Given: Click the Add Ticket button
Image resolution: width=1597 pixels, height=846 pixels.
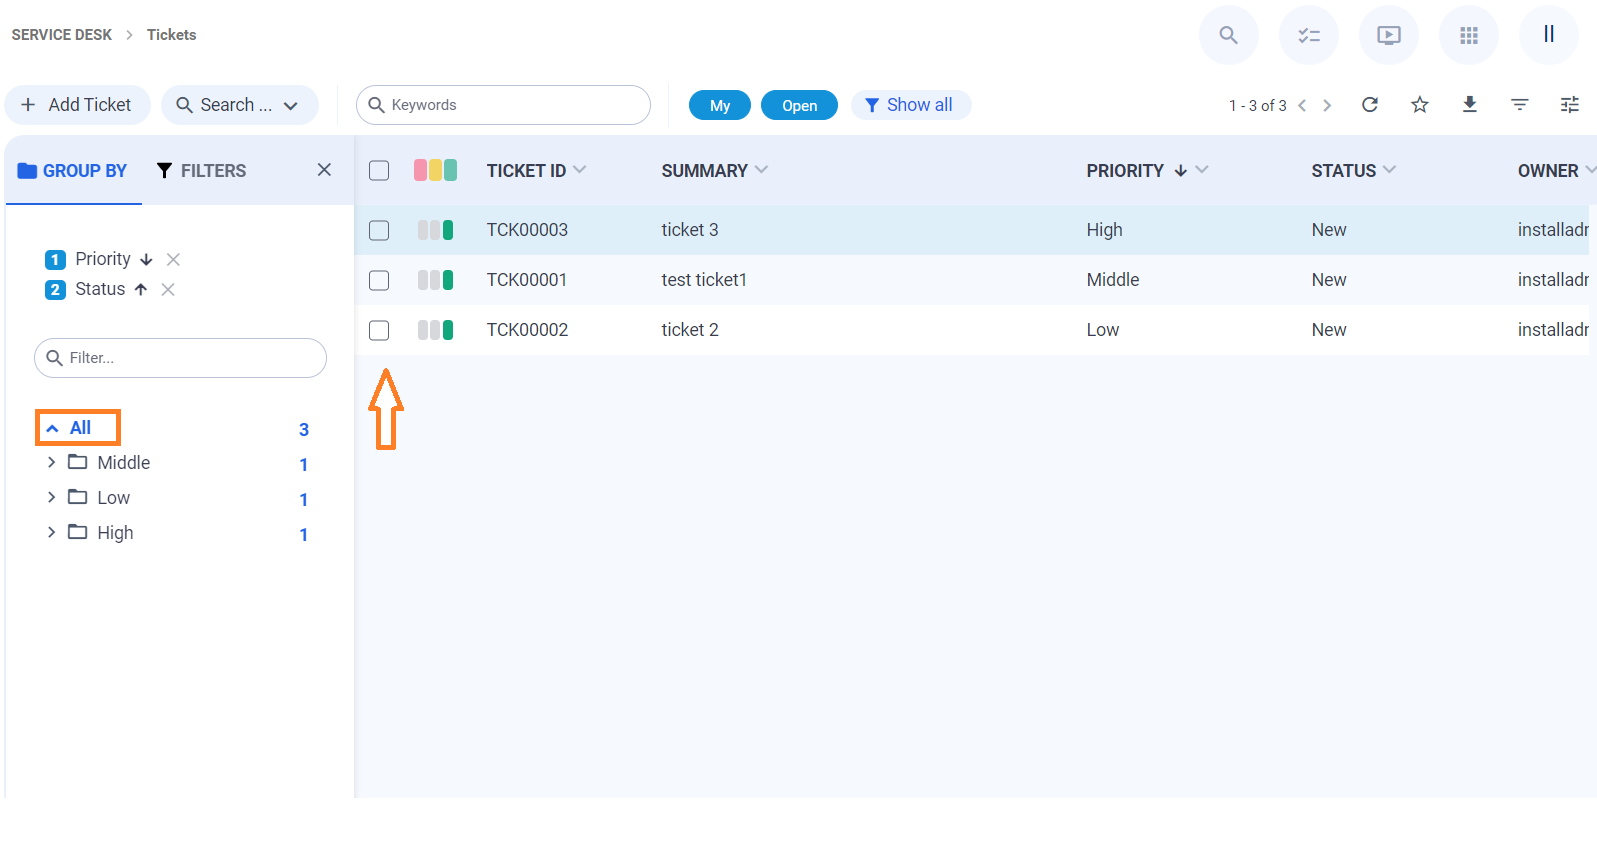Looking at the screenshot, I should 77,105.
